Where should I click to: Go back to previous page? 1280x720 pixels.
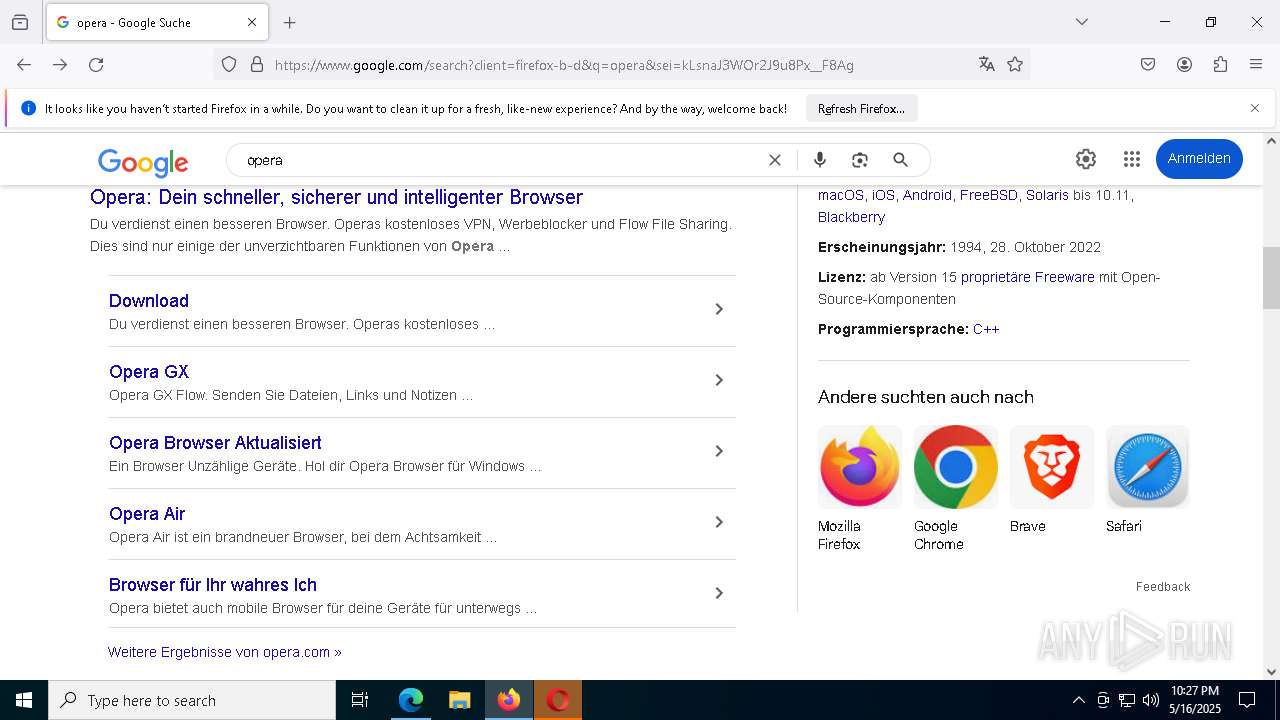click(24, 65)
